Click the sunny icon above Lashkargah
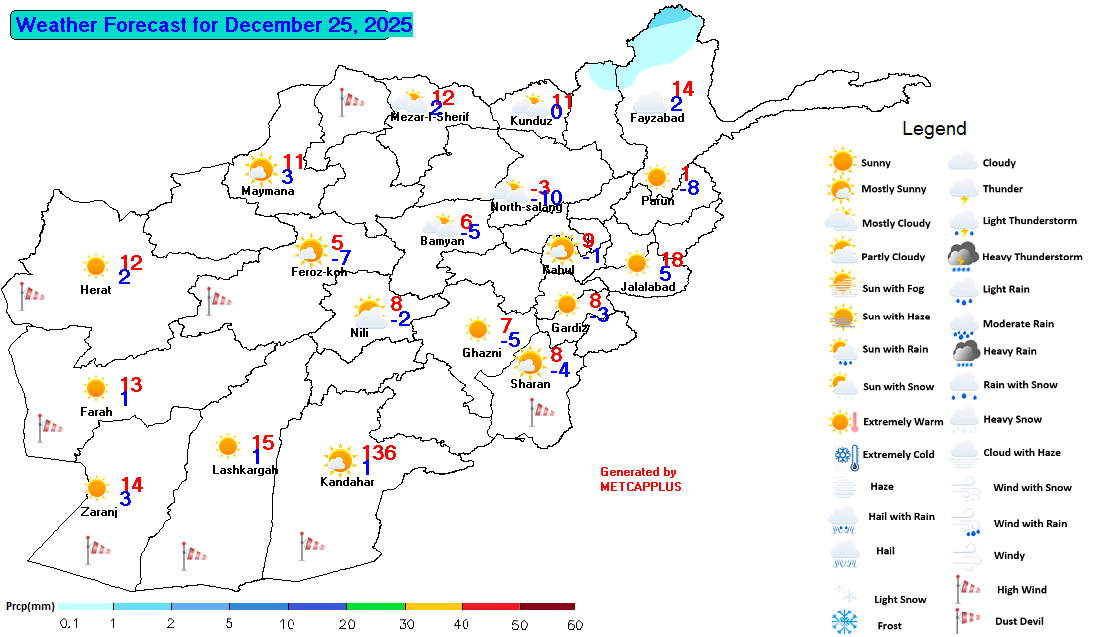Viewport: 1100px width, 637px height. tap(228, 446)
